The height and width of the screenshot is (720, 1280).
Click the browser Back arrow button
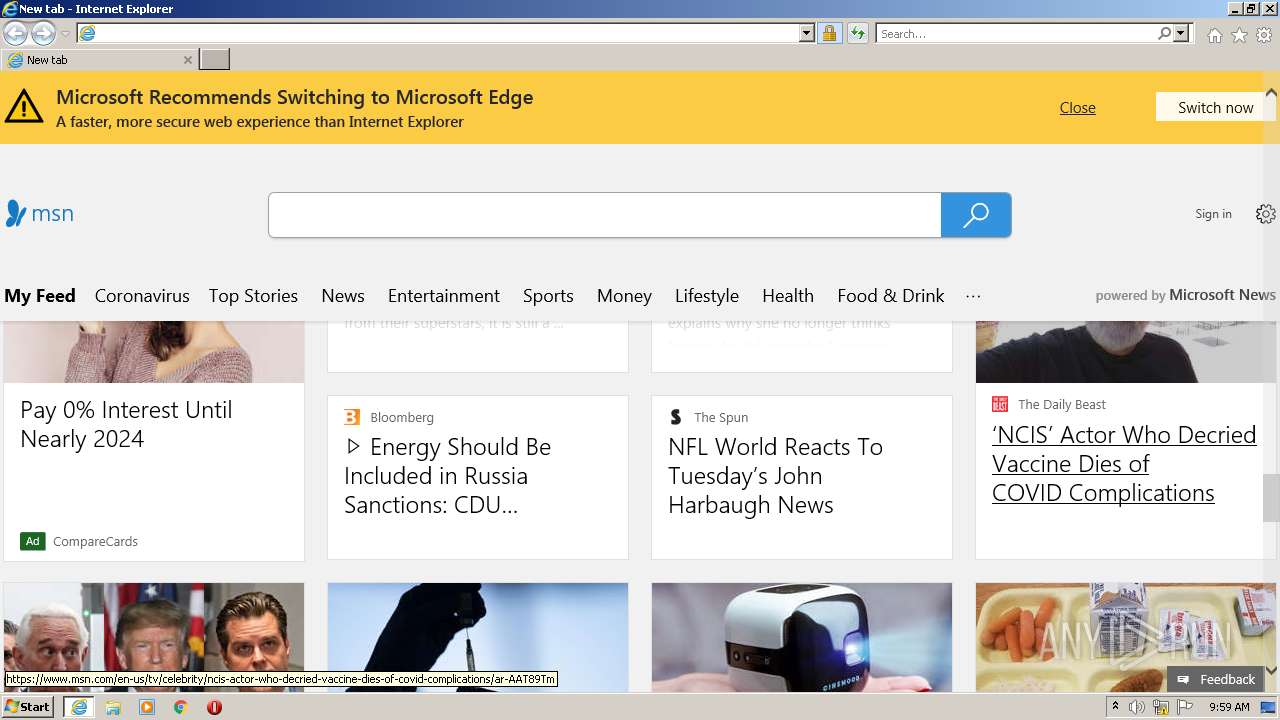pos(15,33)
